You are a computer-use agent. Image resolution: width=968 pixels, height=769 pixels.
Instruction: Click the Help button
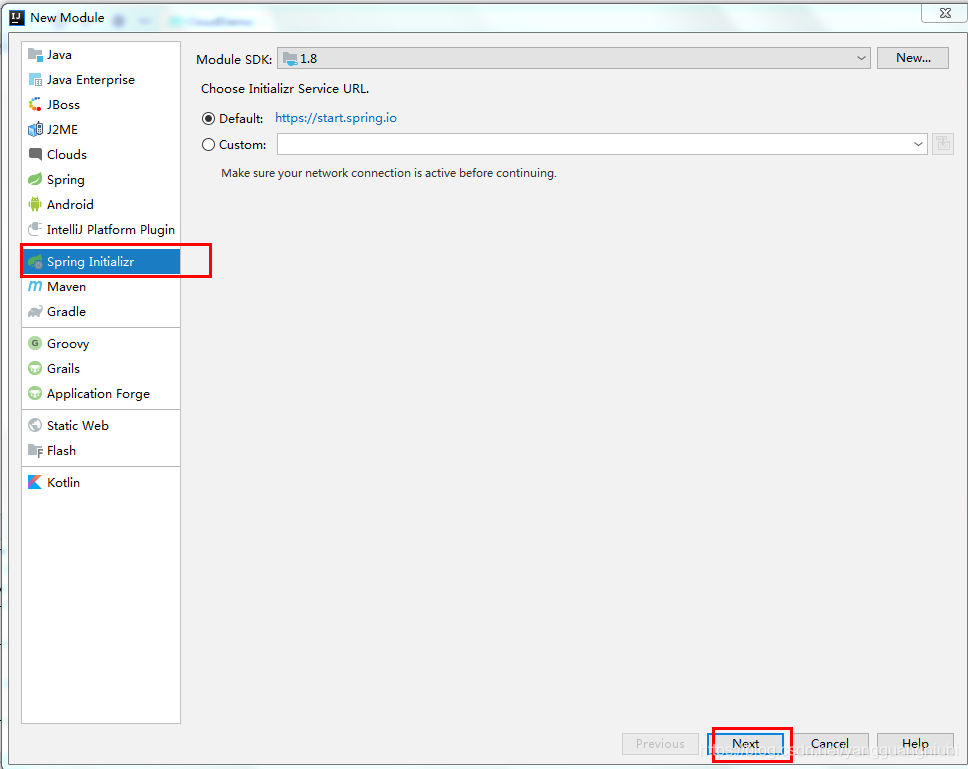coord(915,744)
